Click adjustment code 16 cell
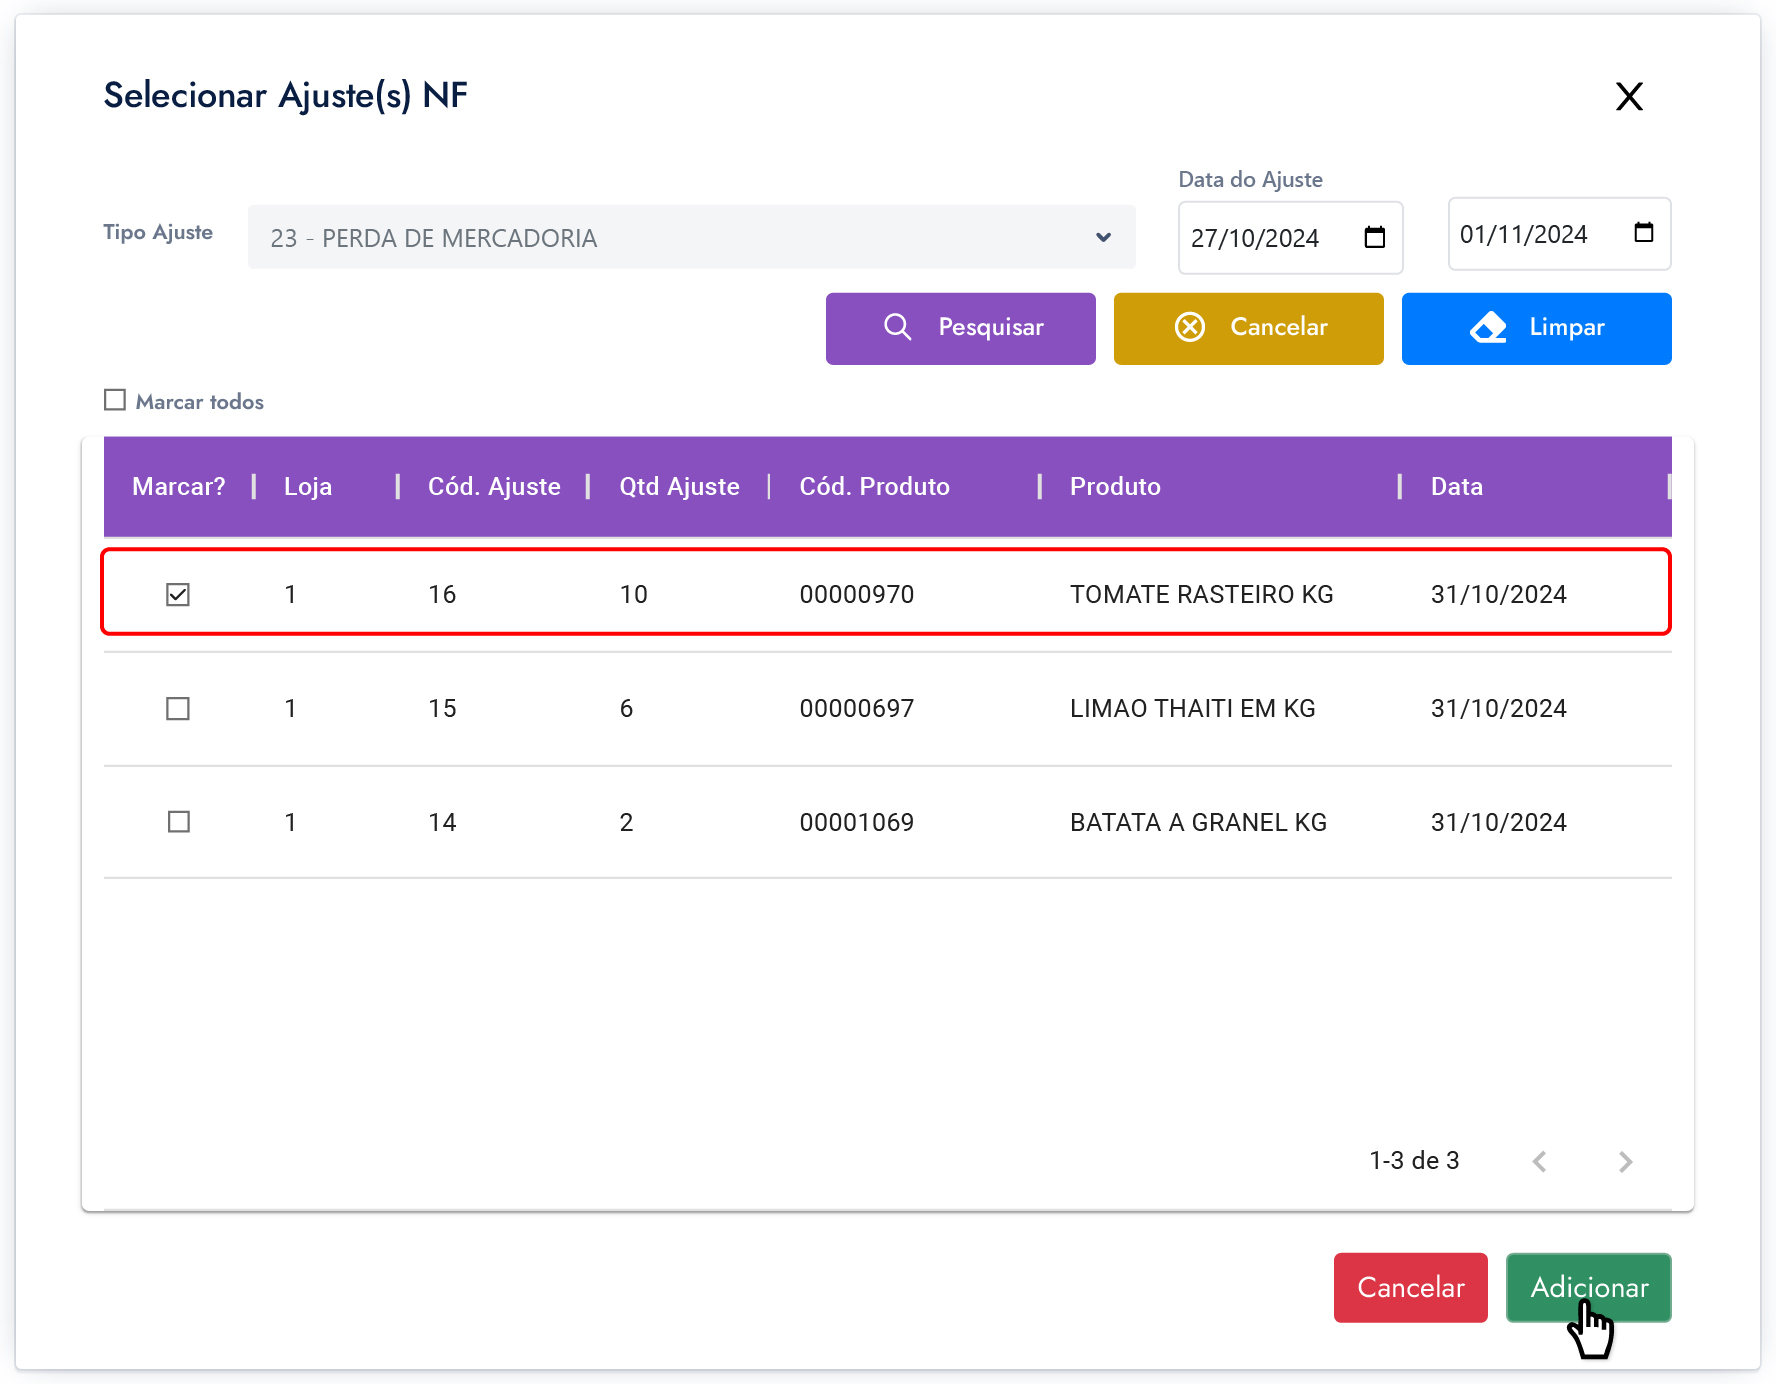Screen dimensions: 1776x1384 coord(442,594)
